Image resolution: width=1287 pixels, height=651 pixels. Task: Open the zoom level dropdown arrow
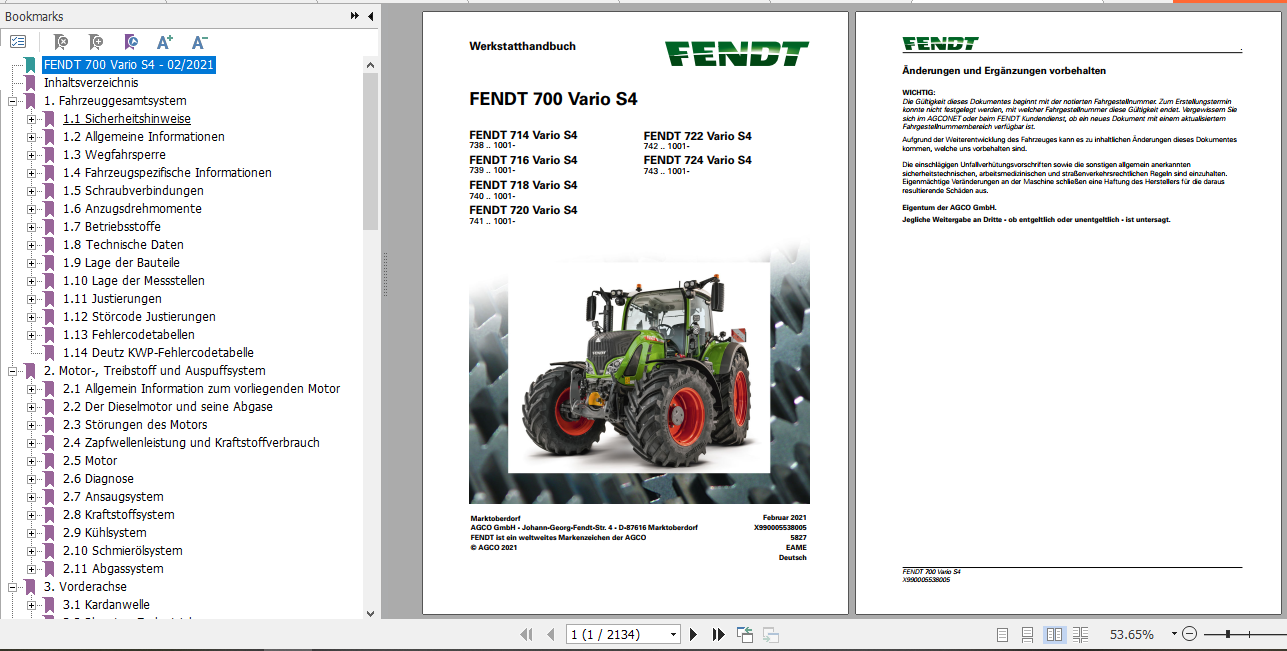(x=1172, y=634)
